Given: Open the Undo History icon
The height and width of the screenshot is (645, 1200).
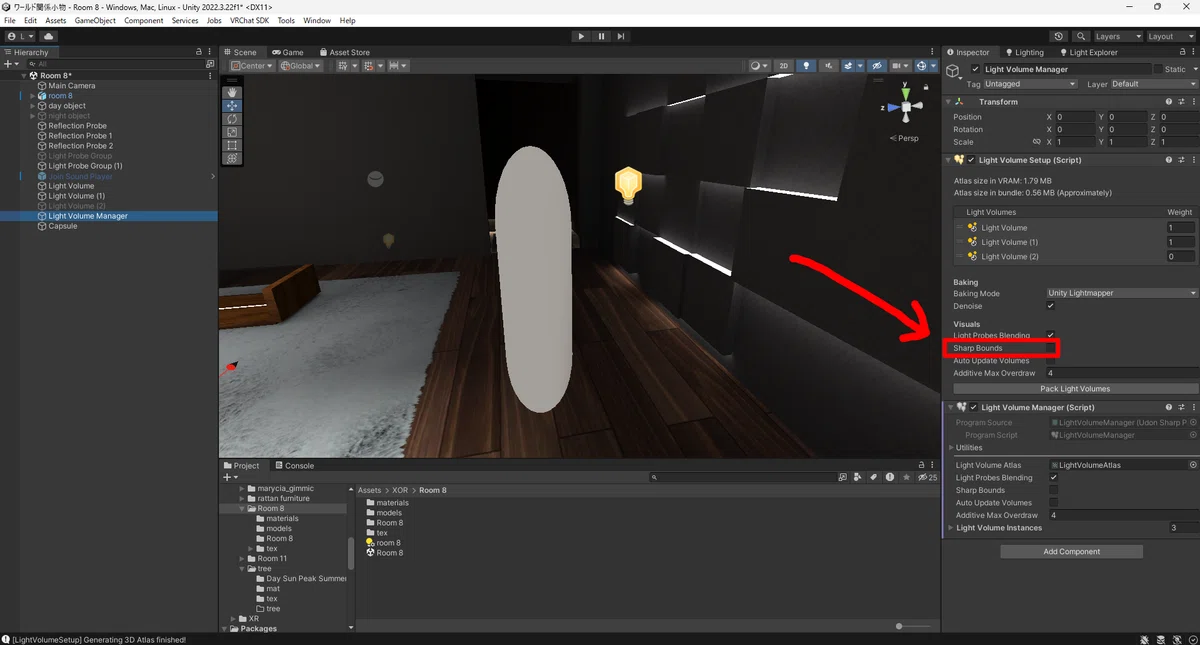Looking at the screenshot, I should [x=1059, y=36].
